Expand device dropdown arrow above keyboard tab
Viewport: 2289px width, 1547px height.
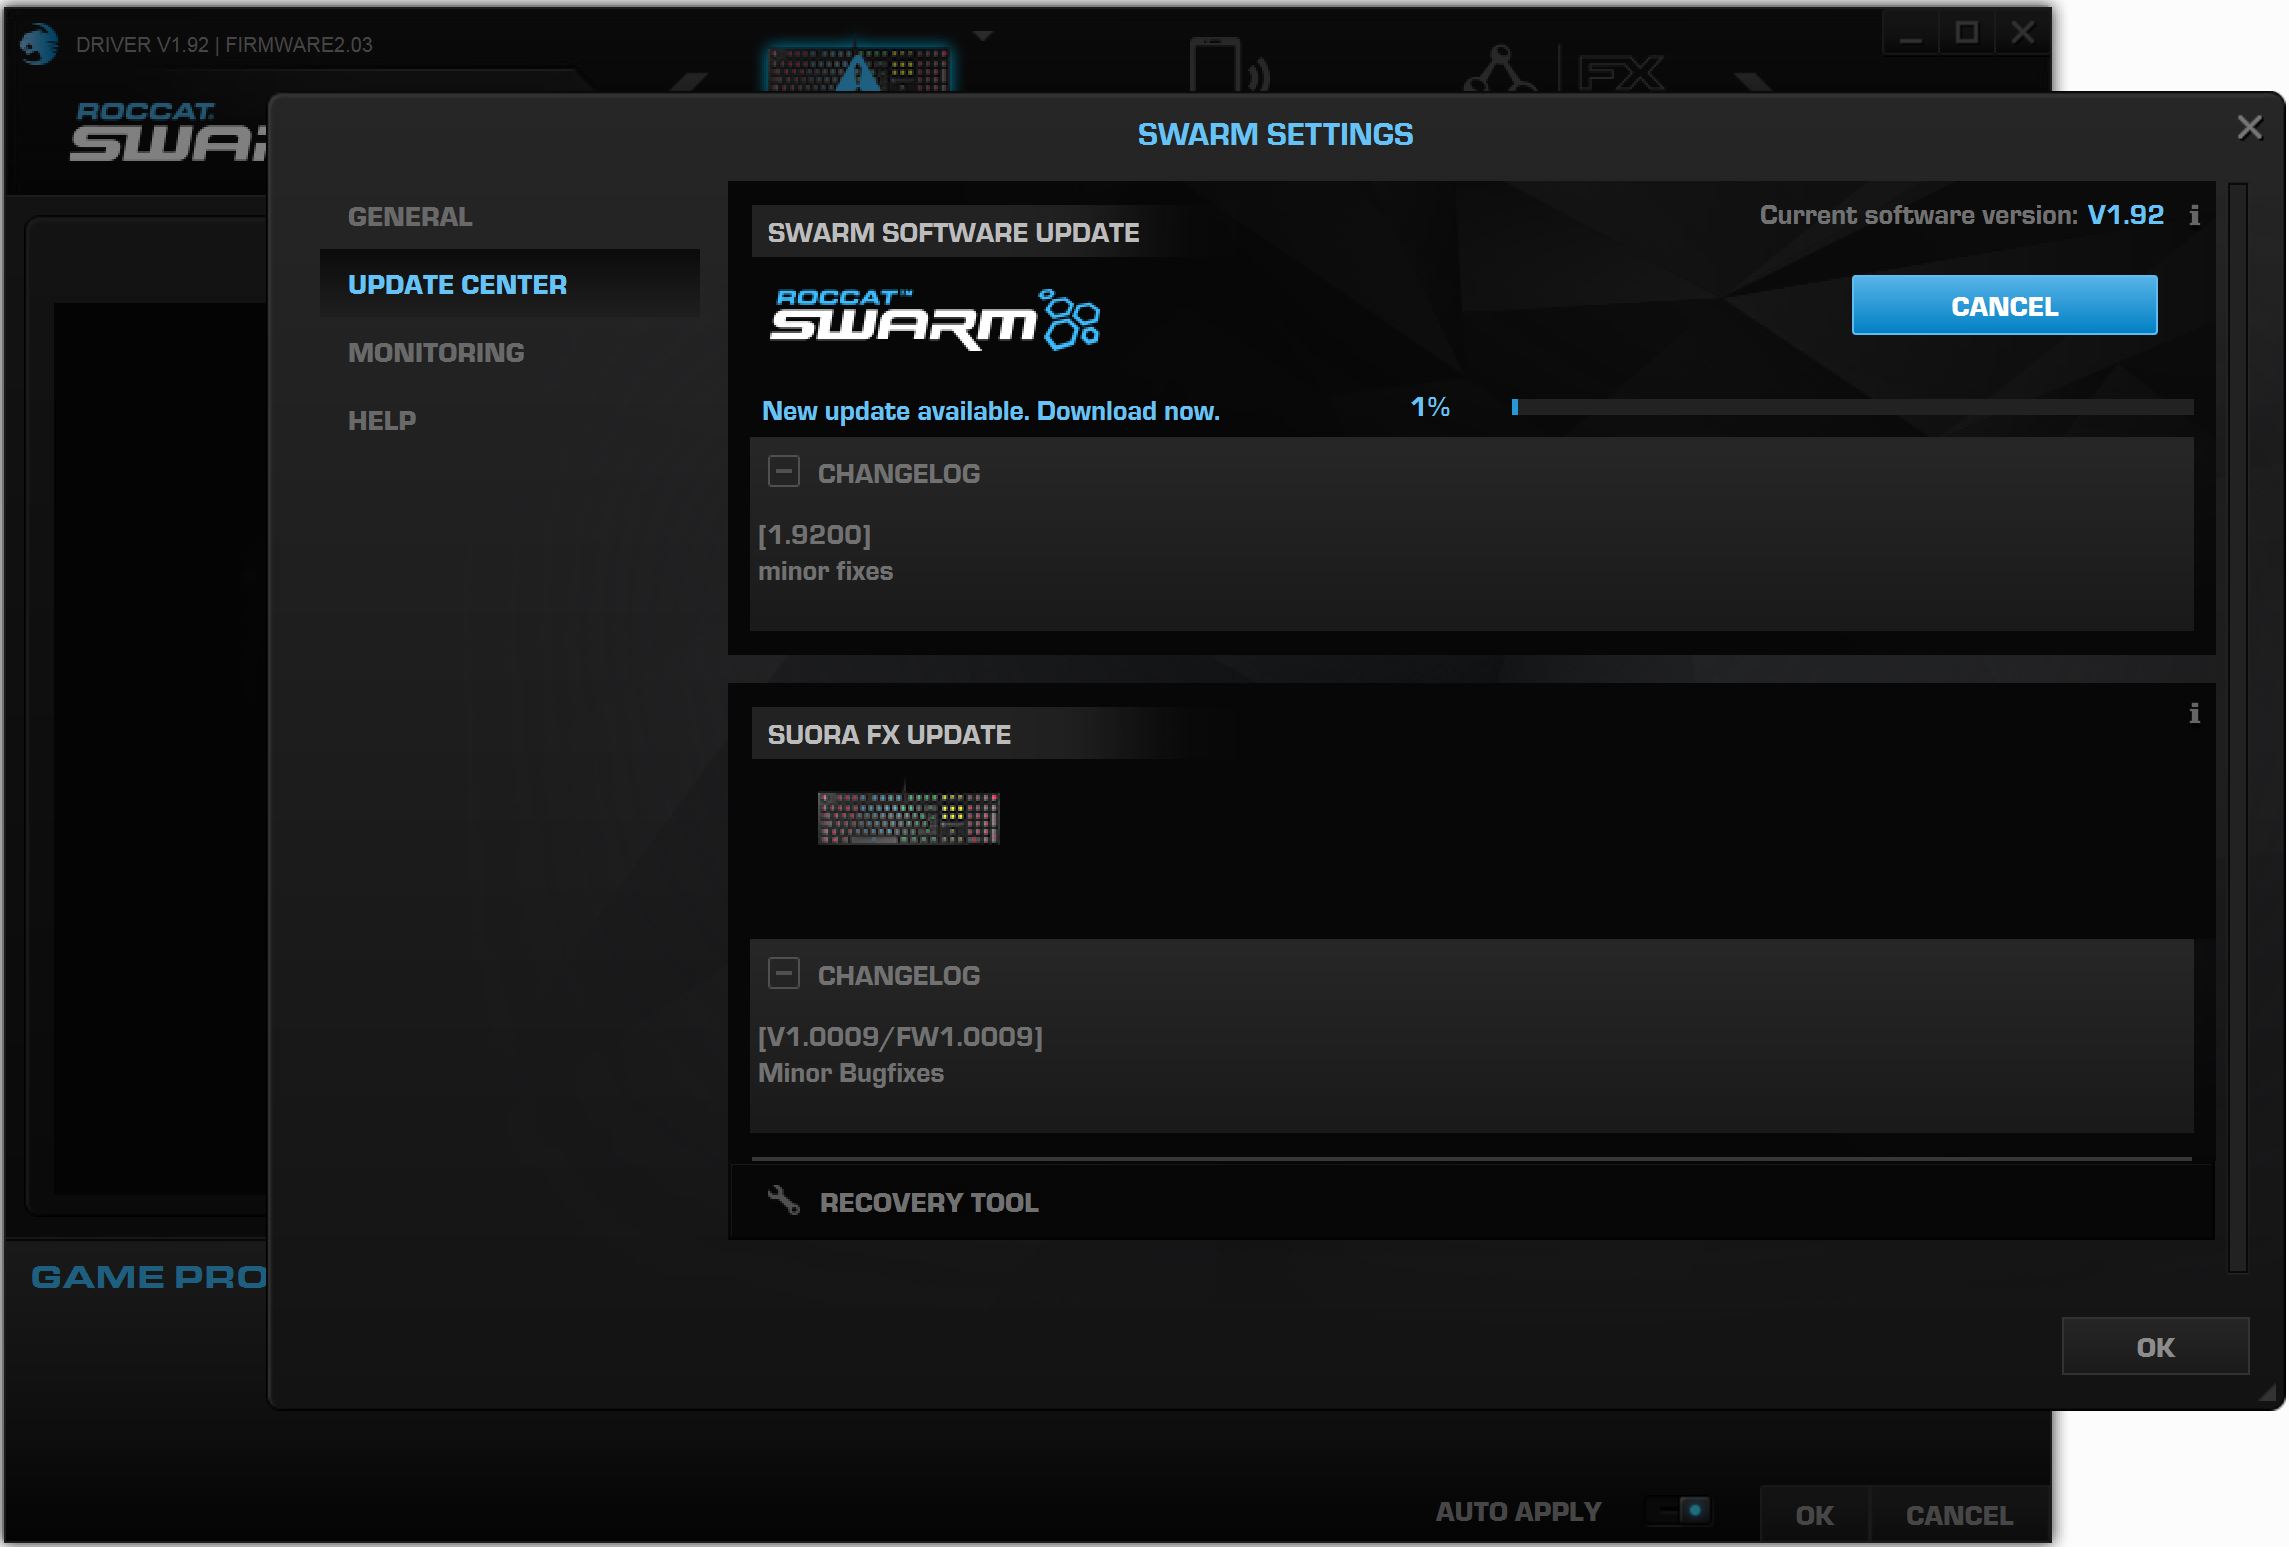[983, 36]
